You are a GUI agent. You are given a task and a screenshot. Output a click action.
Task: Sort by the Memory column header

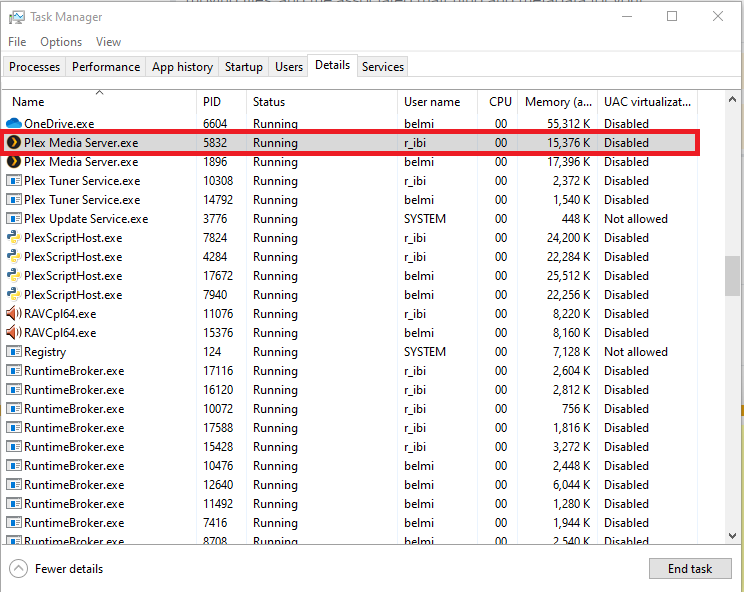pyautogui.click(x=558, y=102)
